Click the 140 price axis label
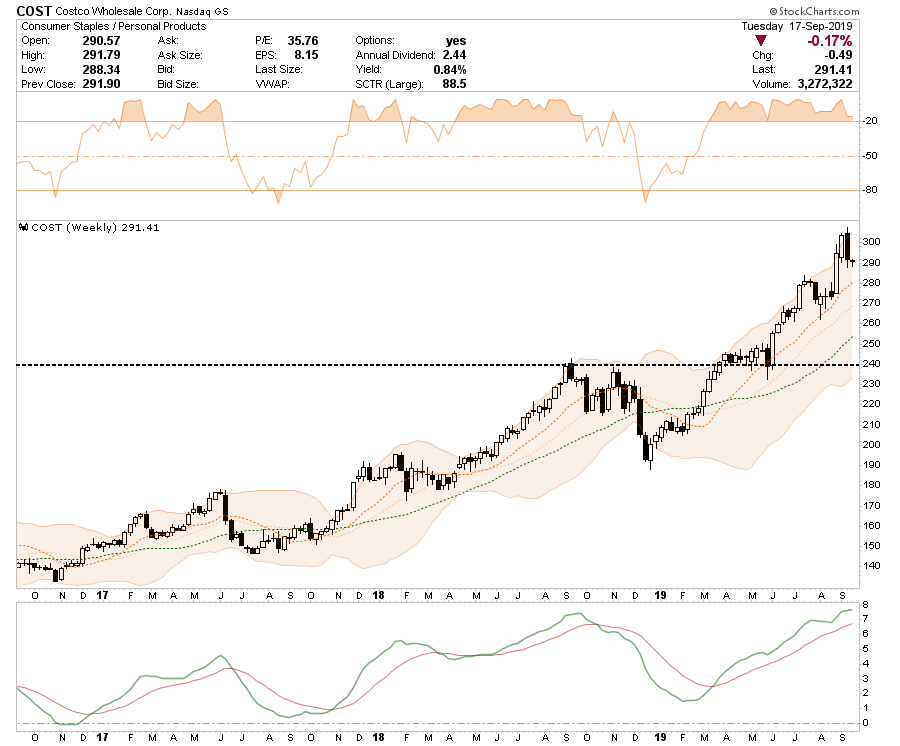Viewport: 900px width, 746px height. 871,566
